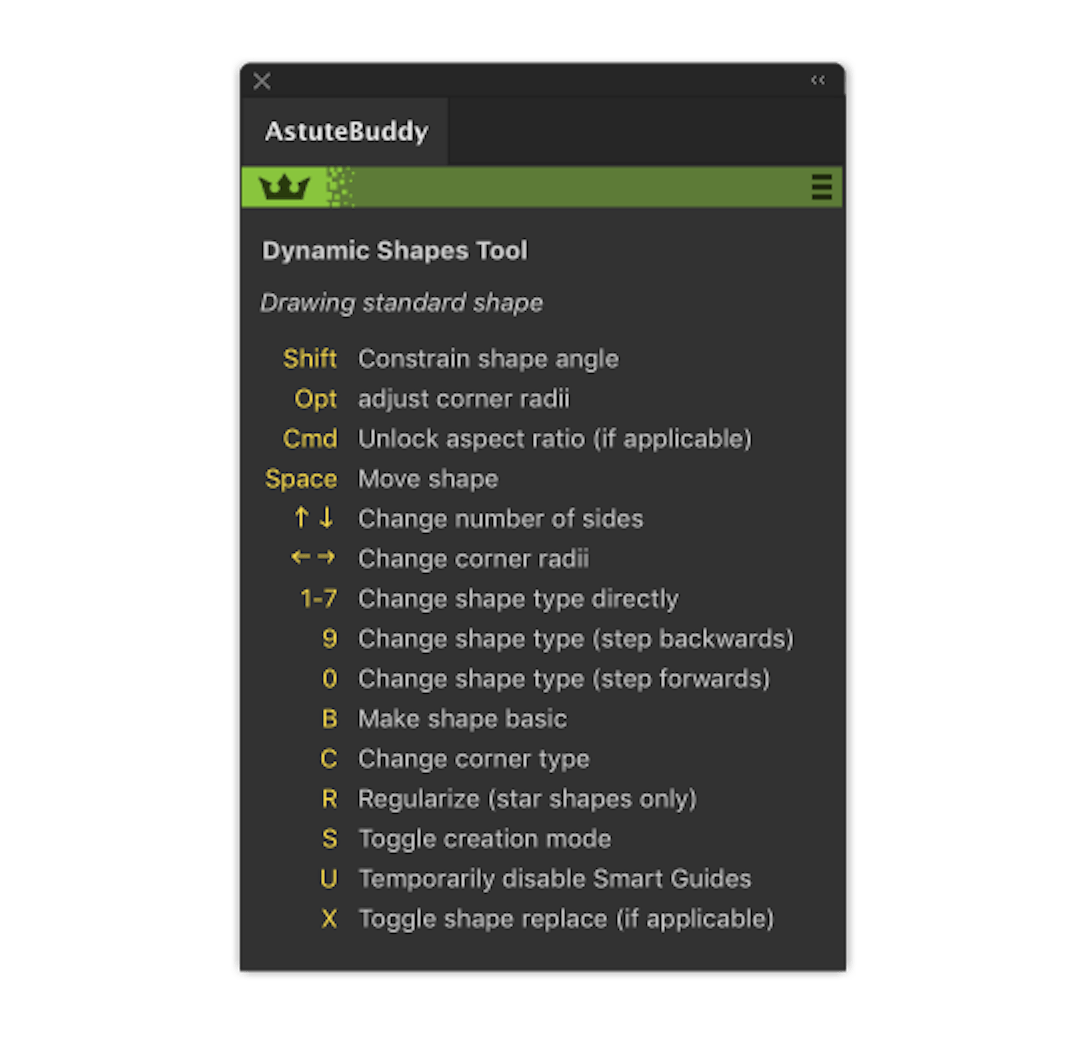The image size is (1086, 1048).
Task: Select the Opt shortcut label
Action: (315, 398)
